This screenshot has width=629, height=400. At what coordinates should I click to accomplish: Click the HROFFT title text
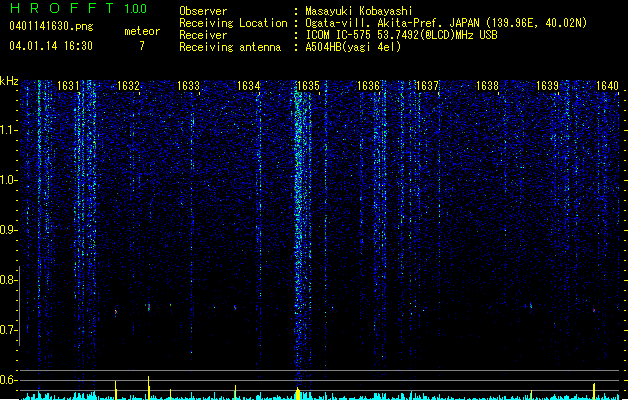(x=62, y=8)
